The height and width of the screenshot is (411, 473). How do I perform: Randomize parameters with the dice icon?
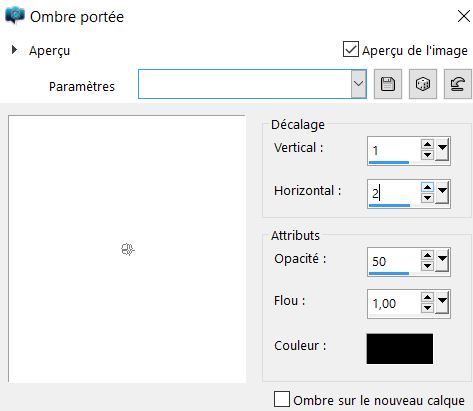[x=423, y=84]
